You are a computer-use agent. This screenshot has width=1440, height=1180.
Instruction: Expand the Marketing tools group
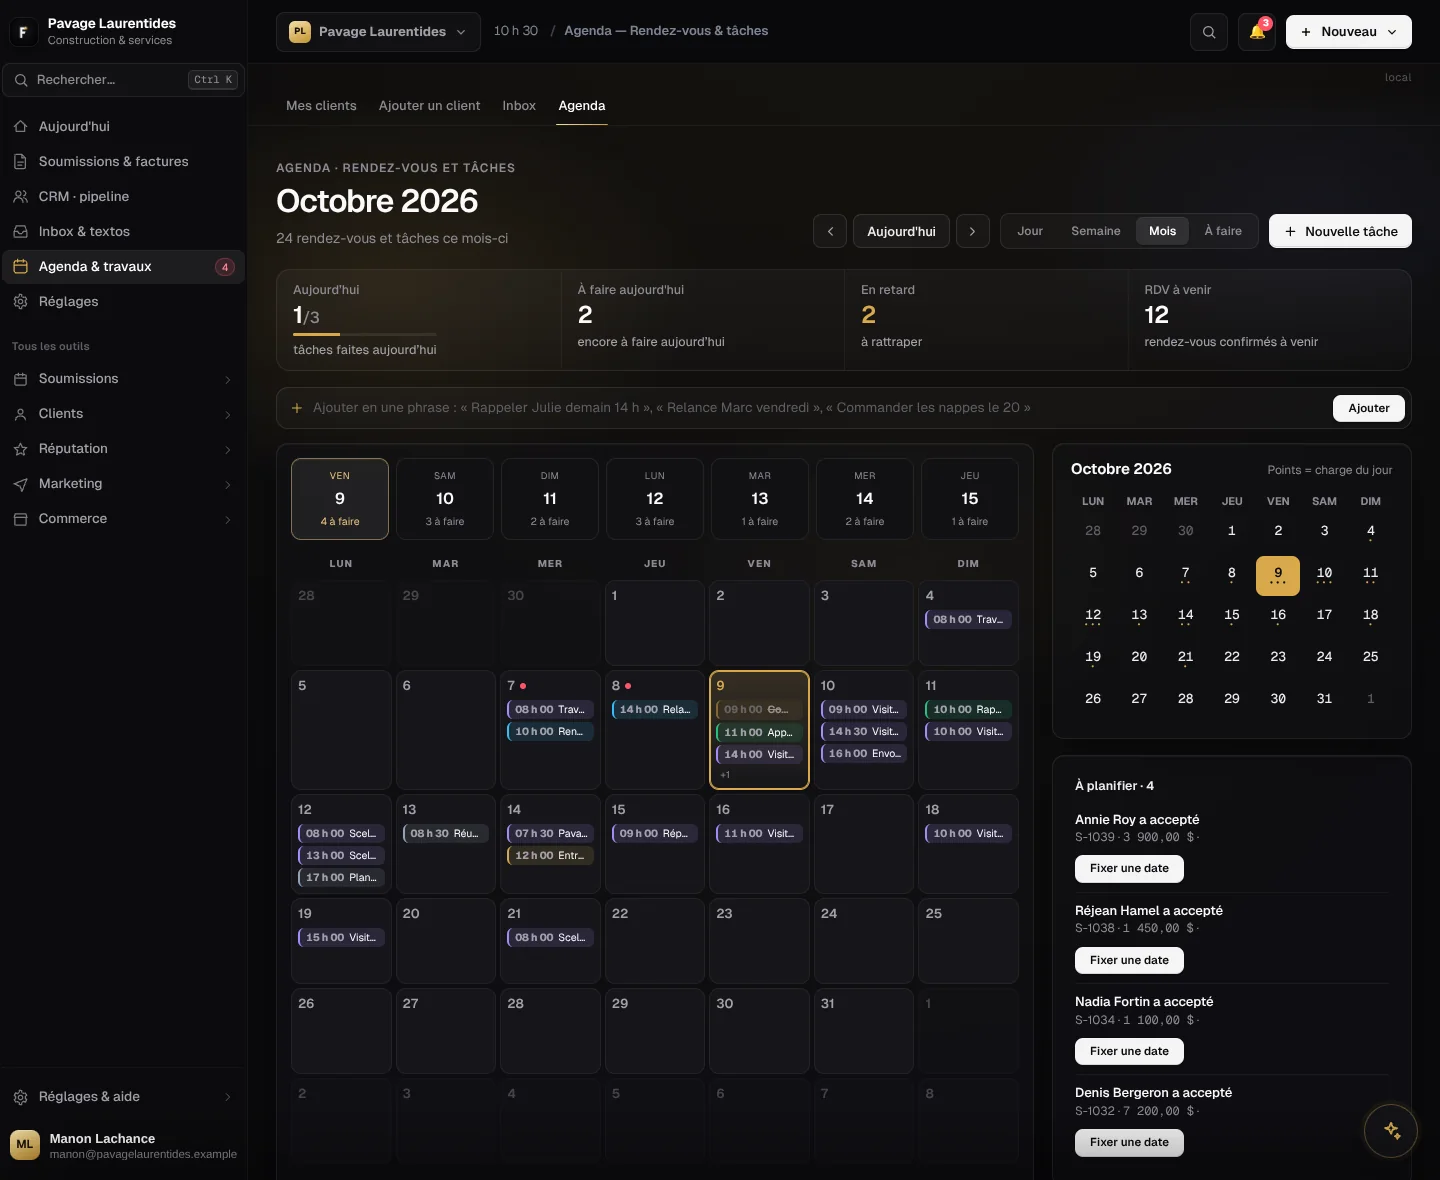[x=123, y=484]
